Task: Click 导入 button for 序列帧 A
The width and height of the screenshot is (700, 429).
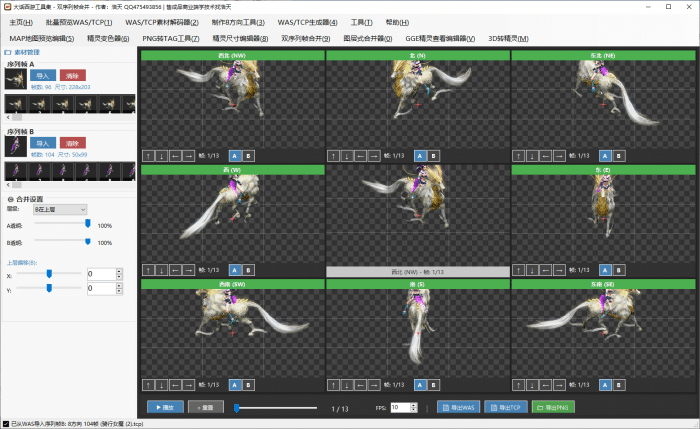Action: 43,75
